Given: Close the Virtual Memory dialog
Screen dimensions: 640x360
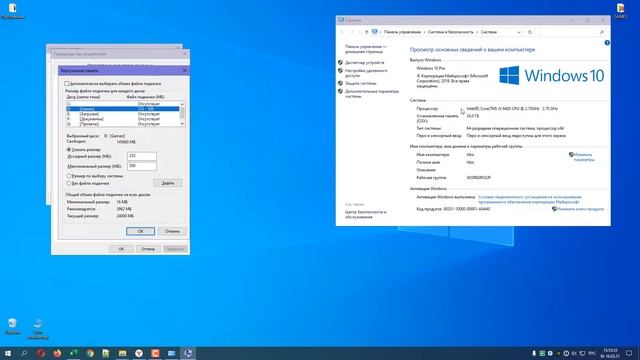Looking at the screenshot, I should [x=184, y=70].
